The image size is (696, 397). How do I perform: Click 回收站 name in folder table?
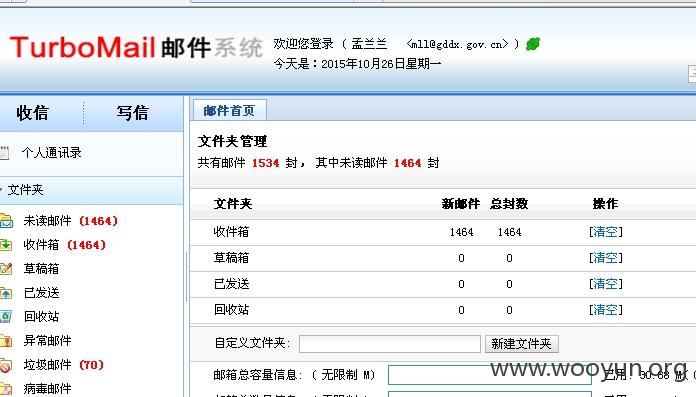pyautogui.click(x=231, y=310)
